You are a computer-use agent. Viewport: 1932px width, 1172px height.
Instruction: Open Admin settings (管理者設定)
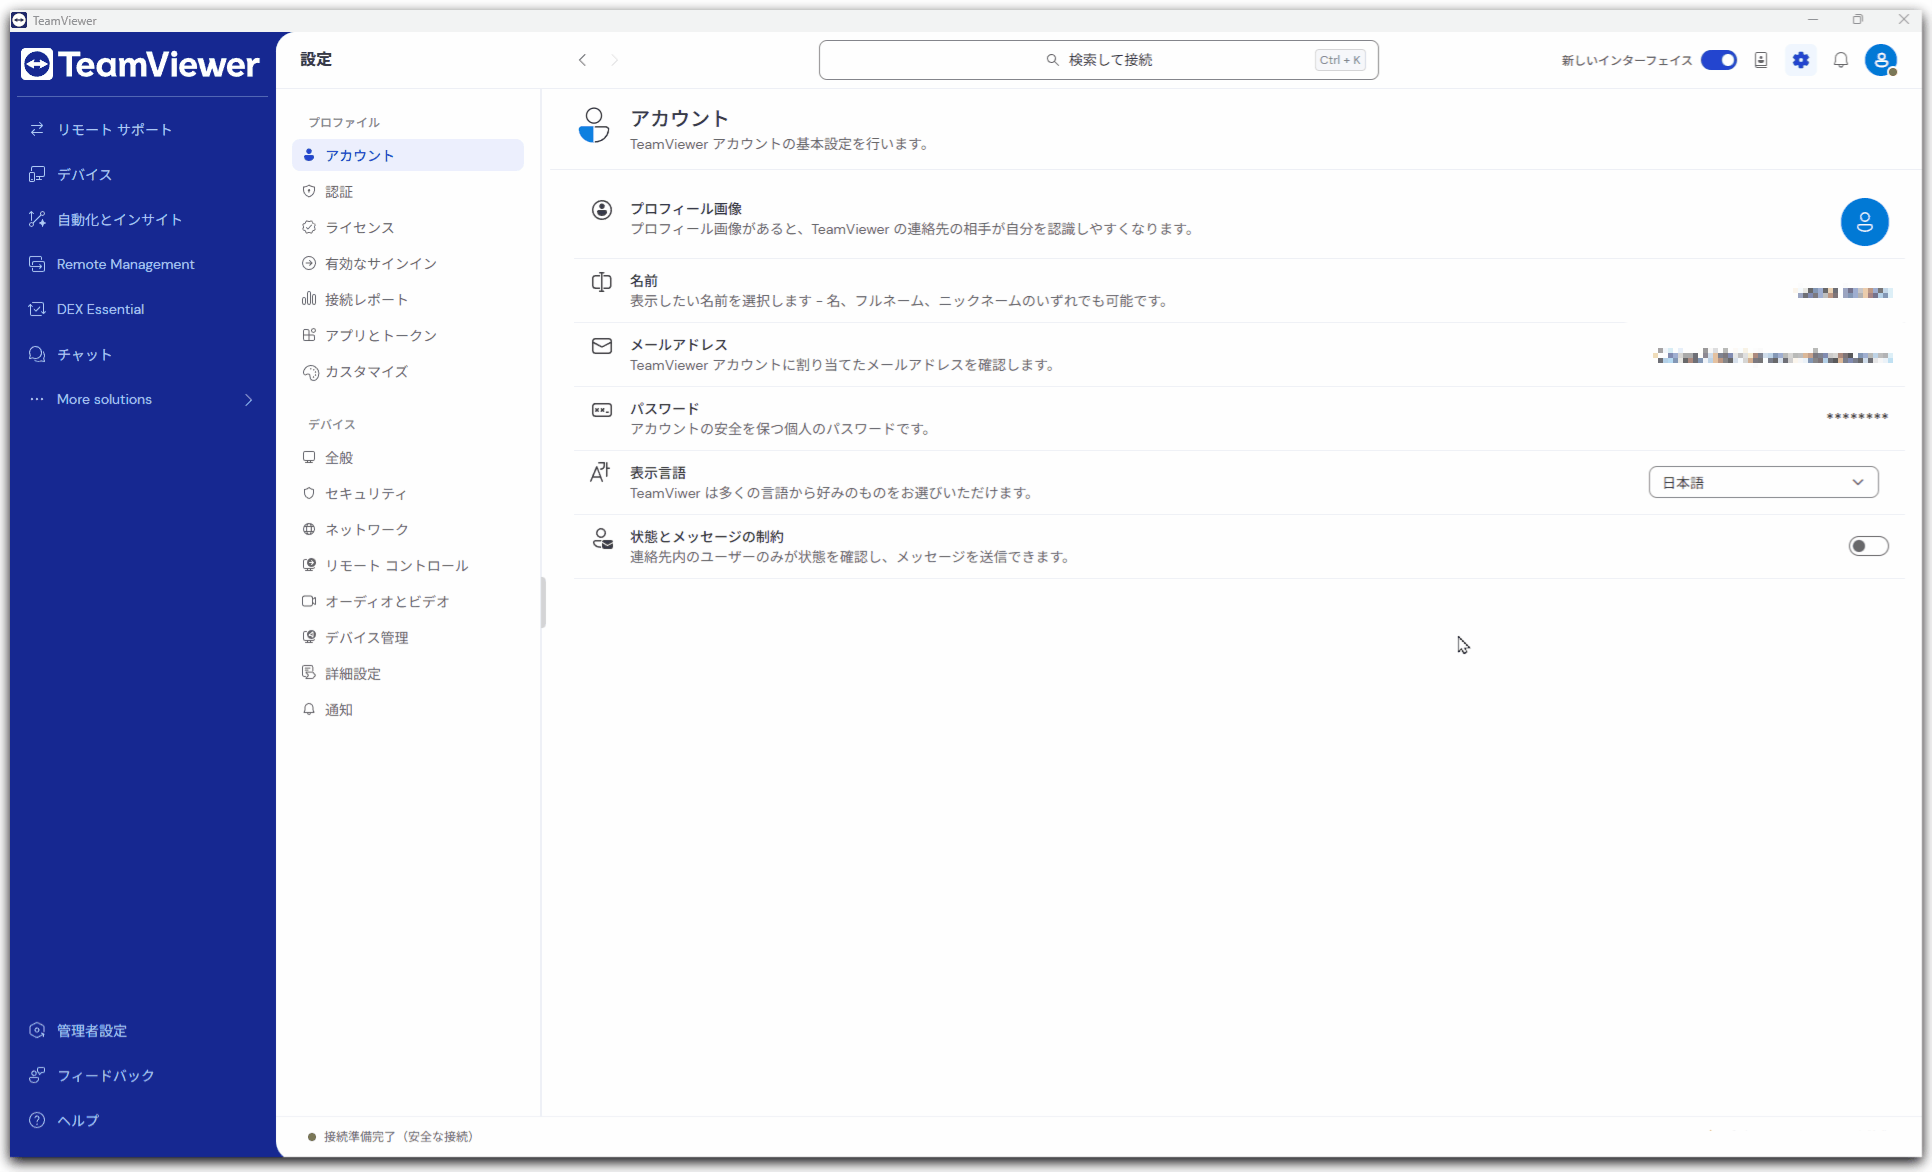pyautogui.click(x=91, y=1030)
